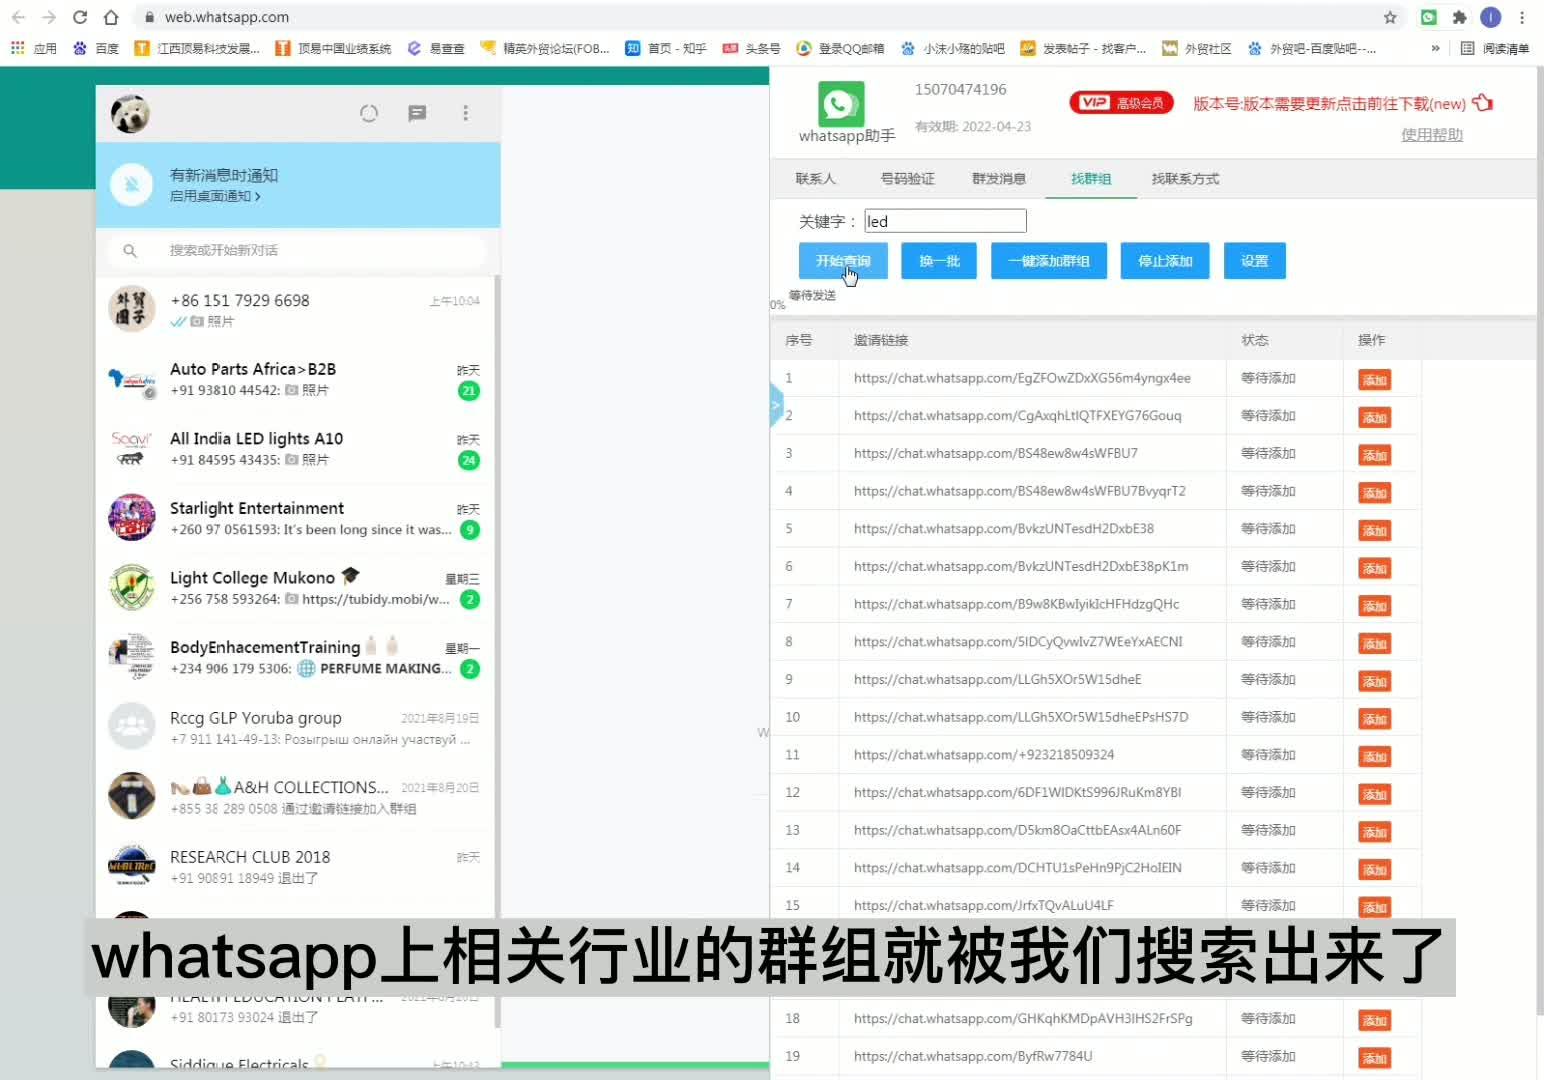Open 阅读清单 reading list

[x=1494, y=48]
